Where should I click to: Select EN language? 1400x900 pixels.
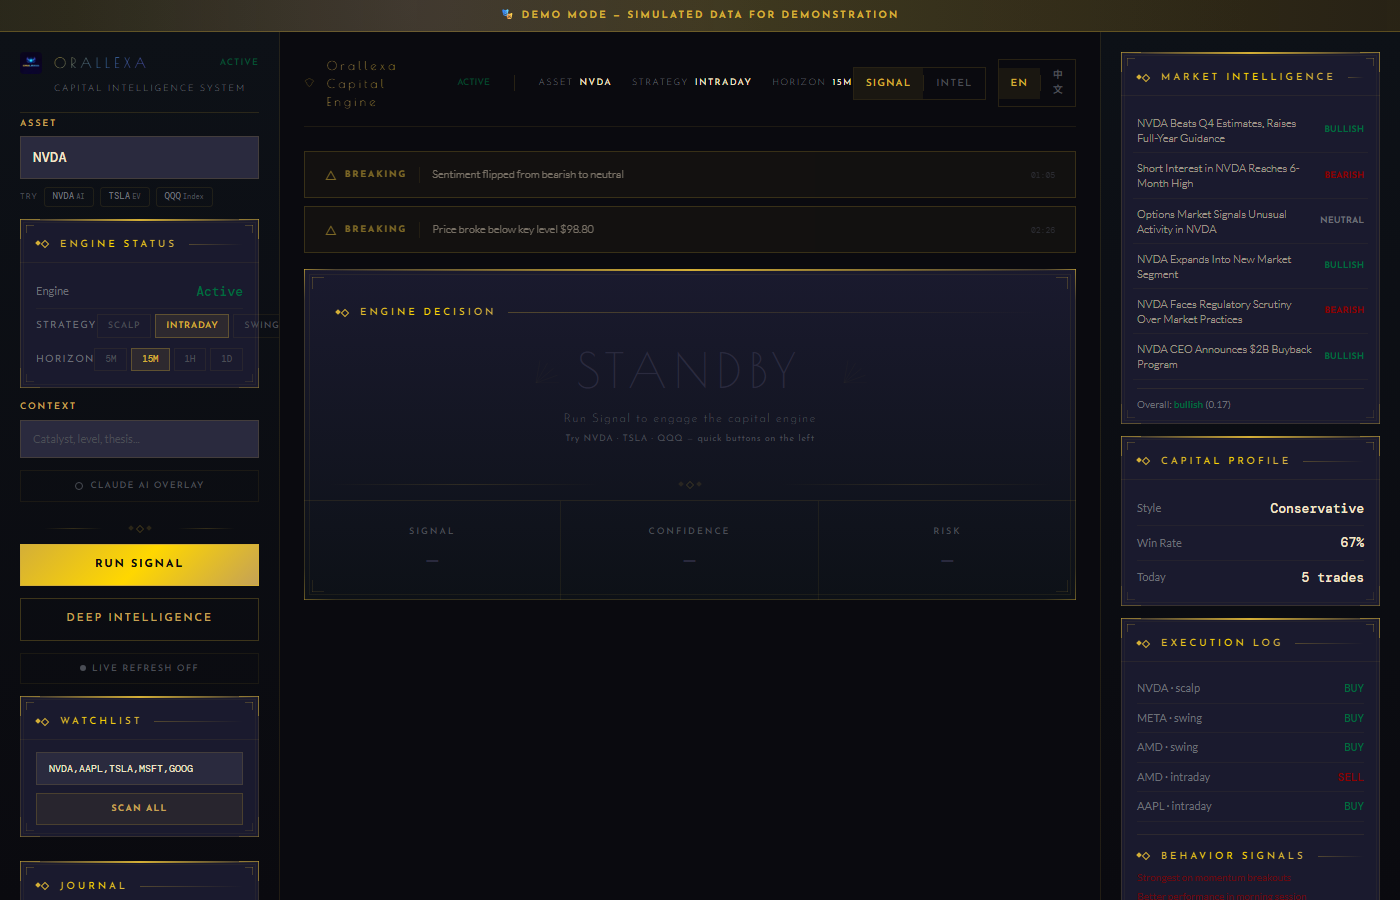tap(1019, 83)
